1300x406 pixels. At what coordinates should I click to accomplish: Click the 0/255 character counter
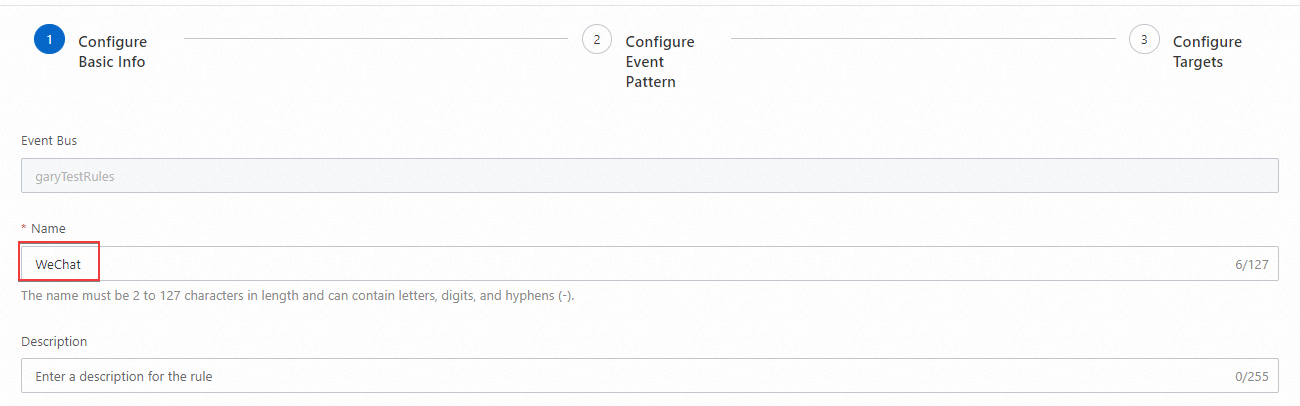click(x=1251, y=377)
